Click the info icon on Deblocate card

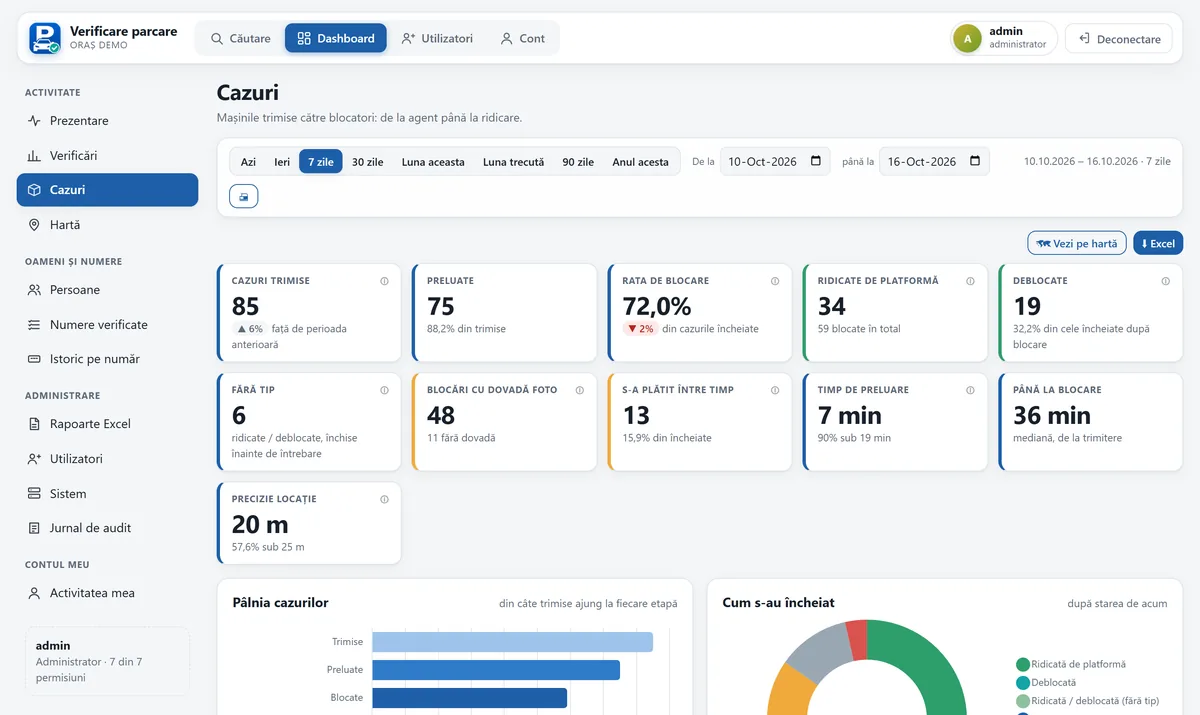click(x=1166, y=281)
